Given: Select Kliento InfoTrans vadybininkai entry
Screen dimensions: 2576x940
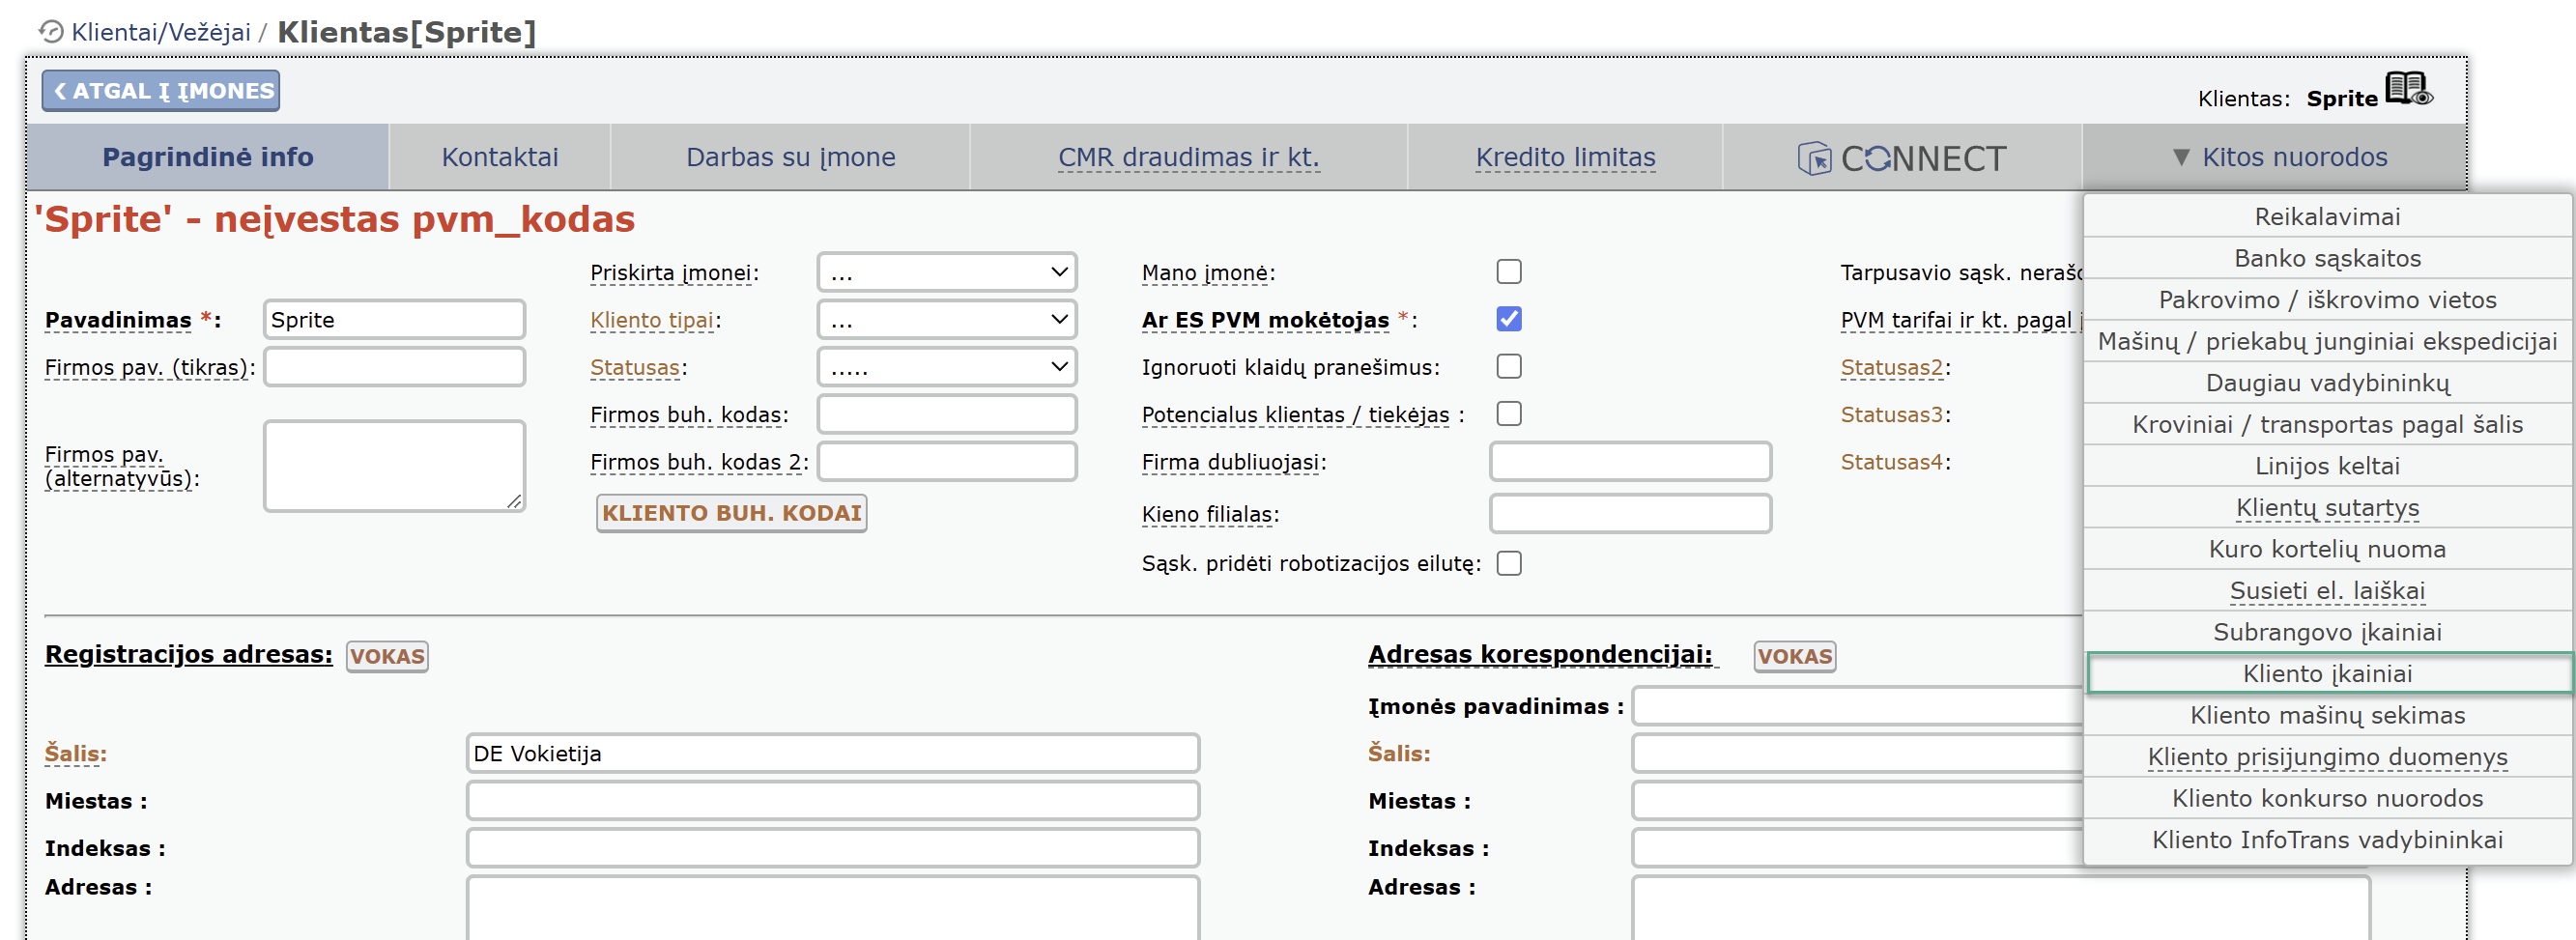Looking at the screenshot, I should point(2327,840).
